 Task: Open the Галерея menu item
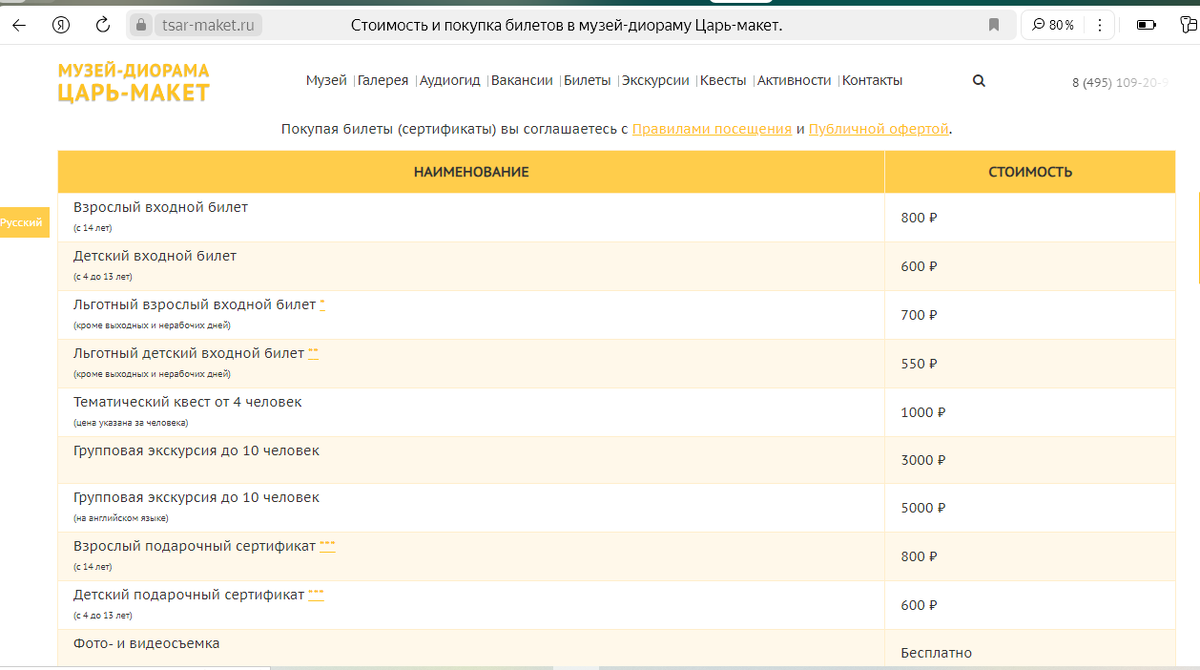coord(383,81)
